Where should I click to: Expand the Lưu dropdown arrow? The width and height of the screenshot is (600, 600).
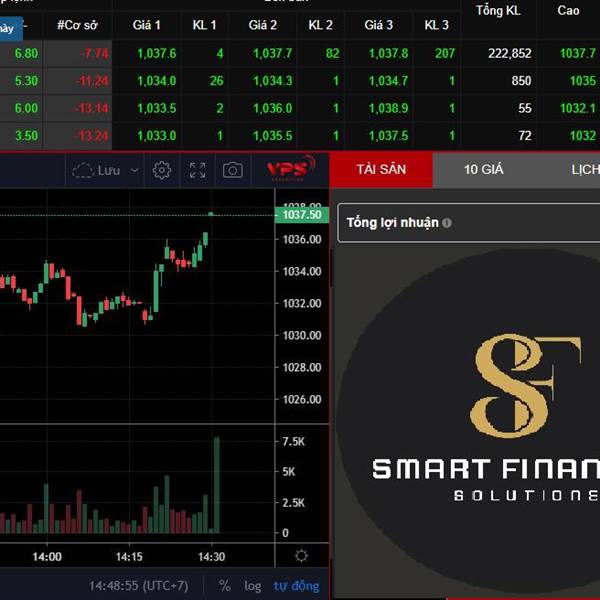(134, 170)
